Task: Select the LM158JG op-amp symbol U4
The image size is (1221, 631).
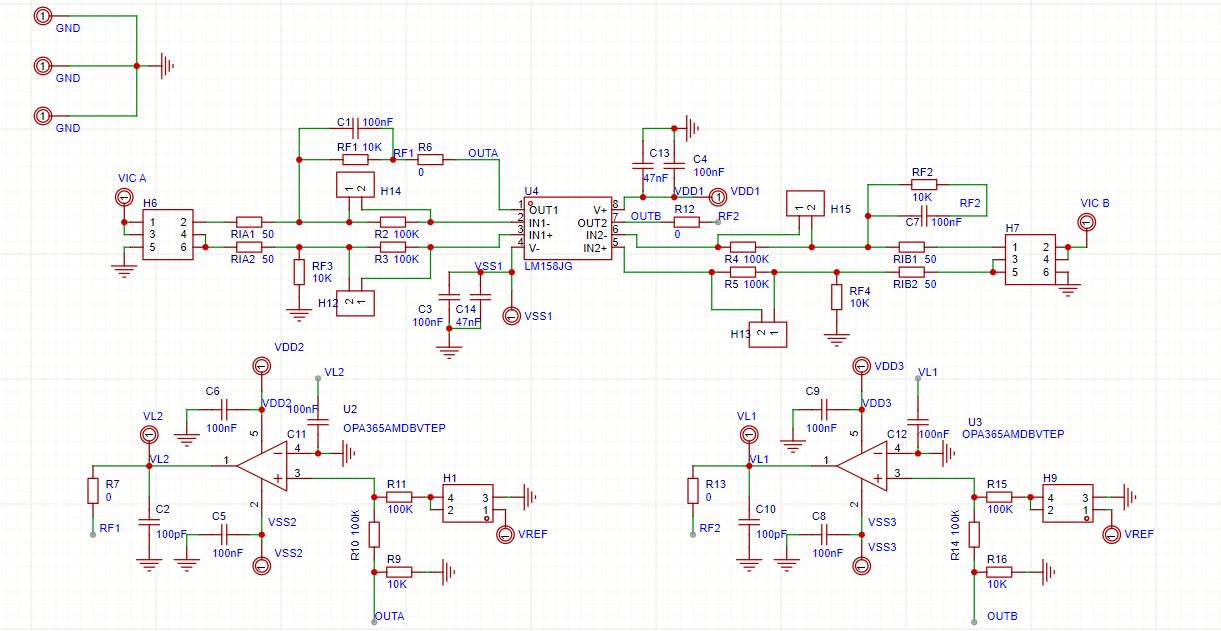Action: click(x=570, y=230)
